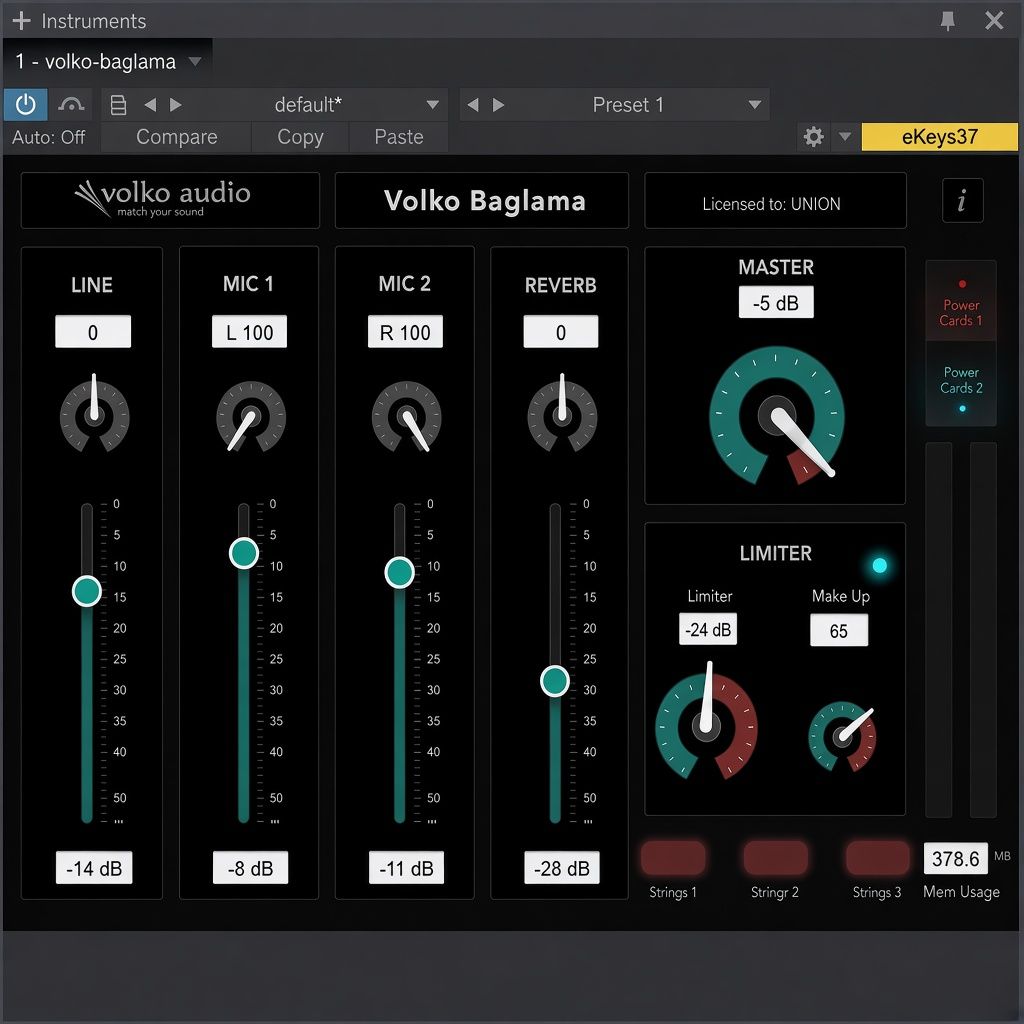Click the LINE -14 dB value field
This screenshot has width=1024, height=1024.
pyautogui.click(x=94, y=868)
